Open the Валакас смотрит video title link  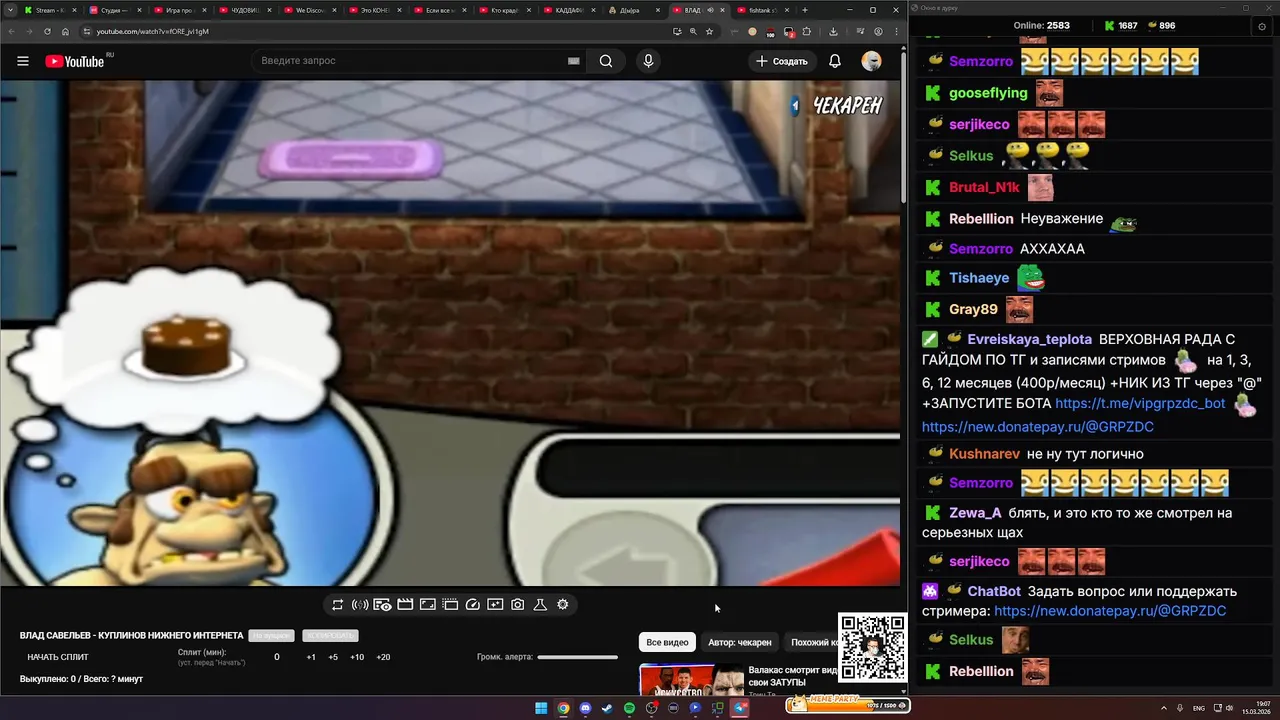(x=792, y=676)
